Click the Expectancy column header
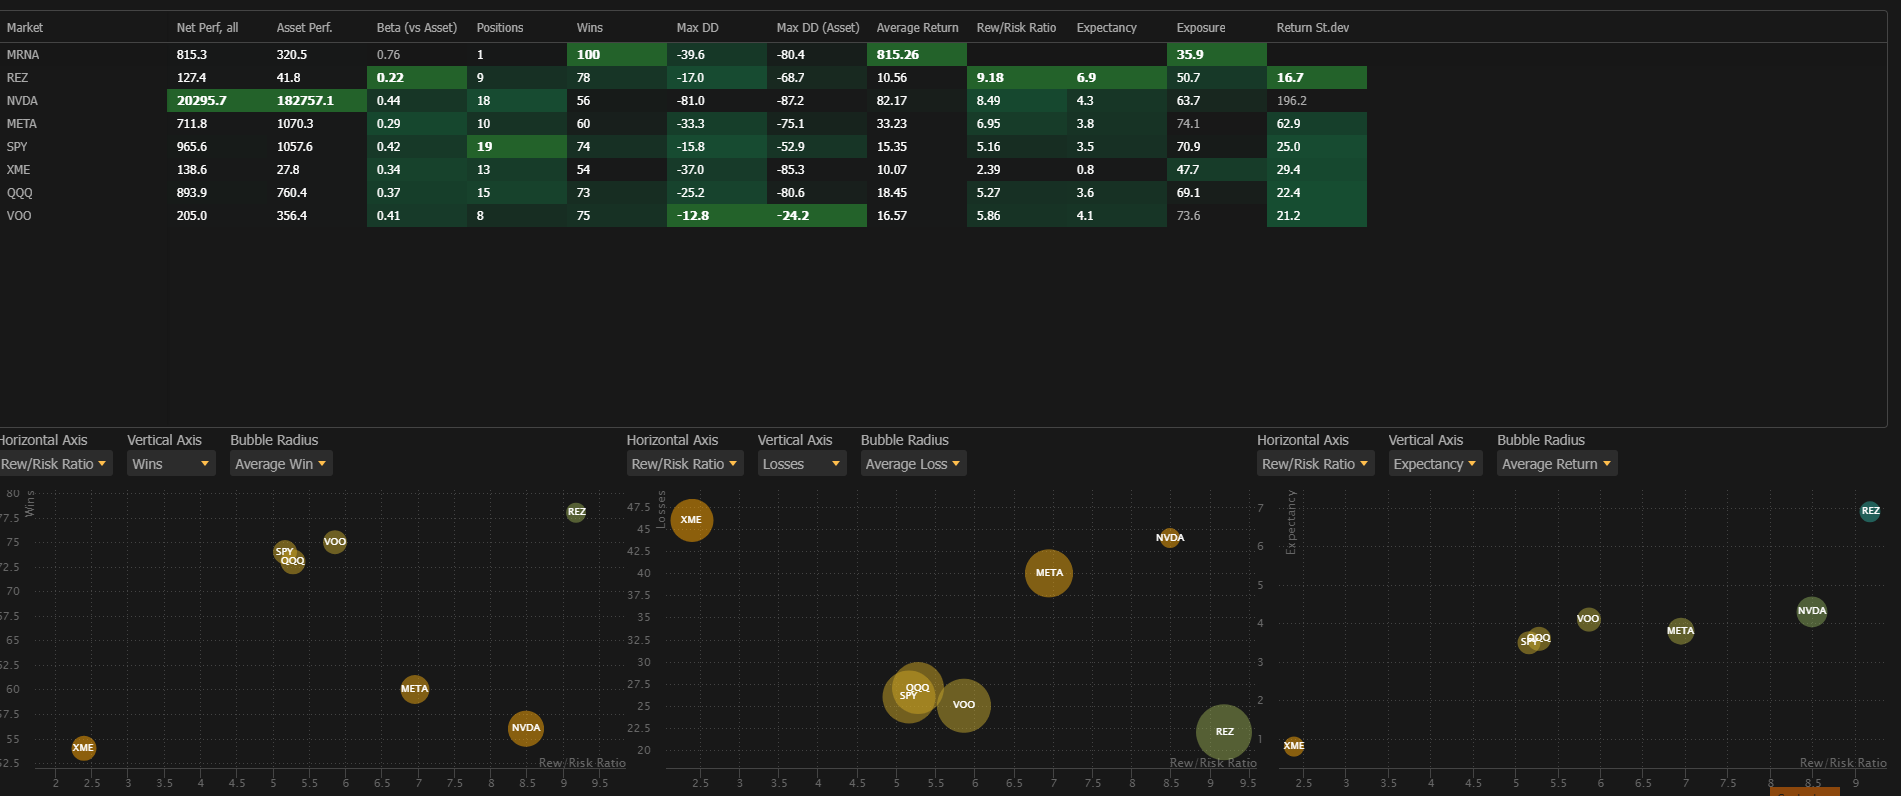Viewport: 1901px width, 796px height. (1106, 28)
